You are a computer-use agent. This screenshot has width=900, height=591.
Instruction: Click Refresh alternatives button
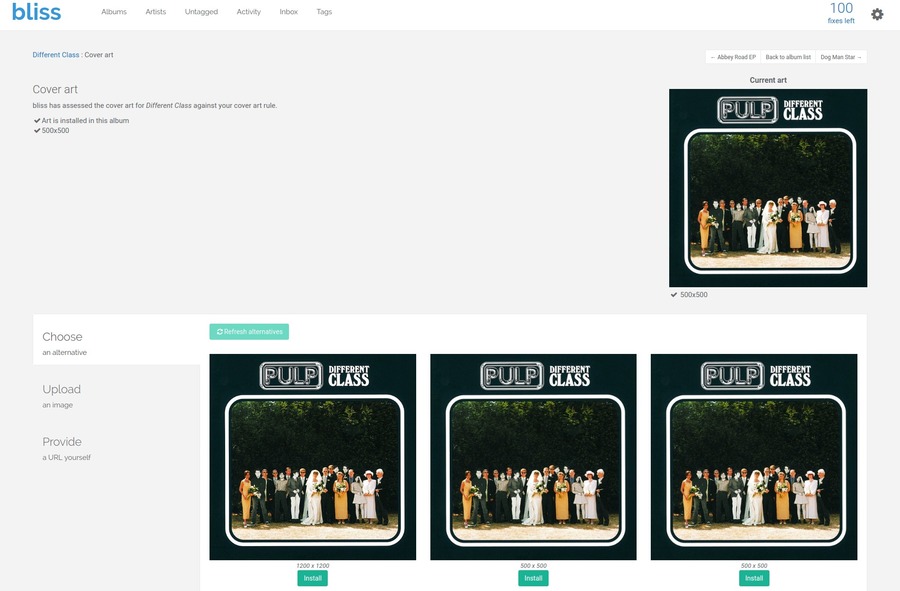click(x=249, y=332)
